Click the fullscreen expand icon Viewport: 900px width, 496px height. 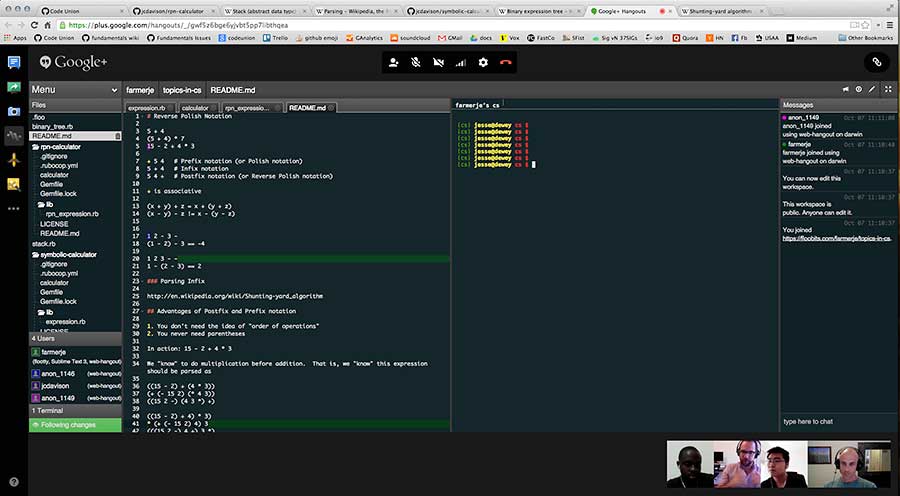click(887, 89)
